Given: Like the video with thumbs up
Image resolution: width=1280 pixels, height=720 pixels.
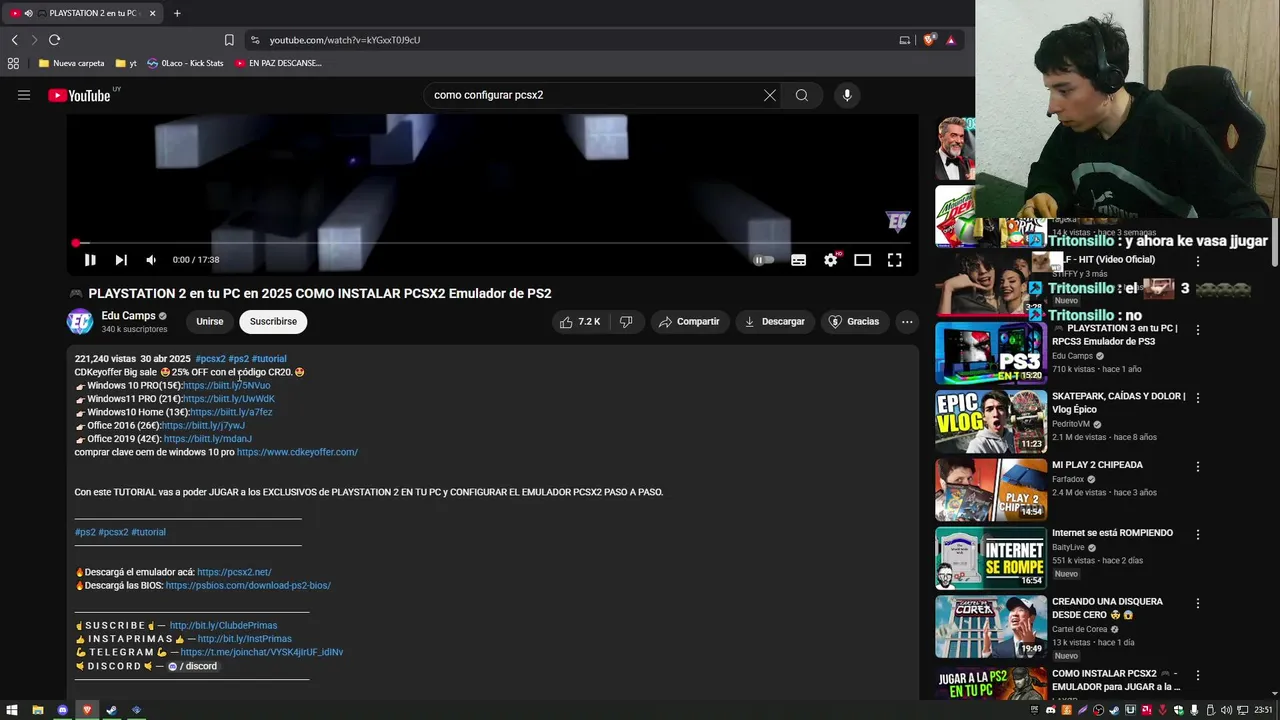Looking at the screenshot, I should 580,322.
